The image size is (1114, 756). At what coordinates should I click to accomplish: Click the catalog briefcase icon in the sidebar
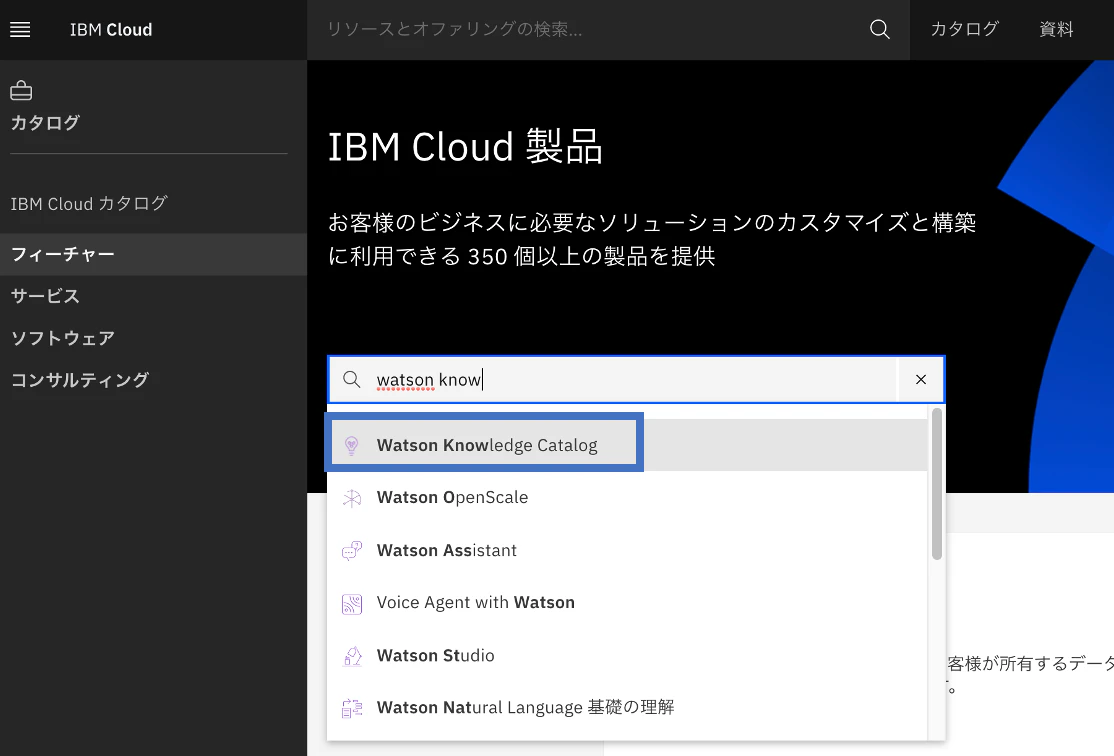pyautogui.click(x=21, y=91)
